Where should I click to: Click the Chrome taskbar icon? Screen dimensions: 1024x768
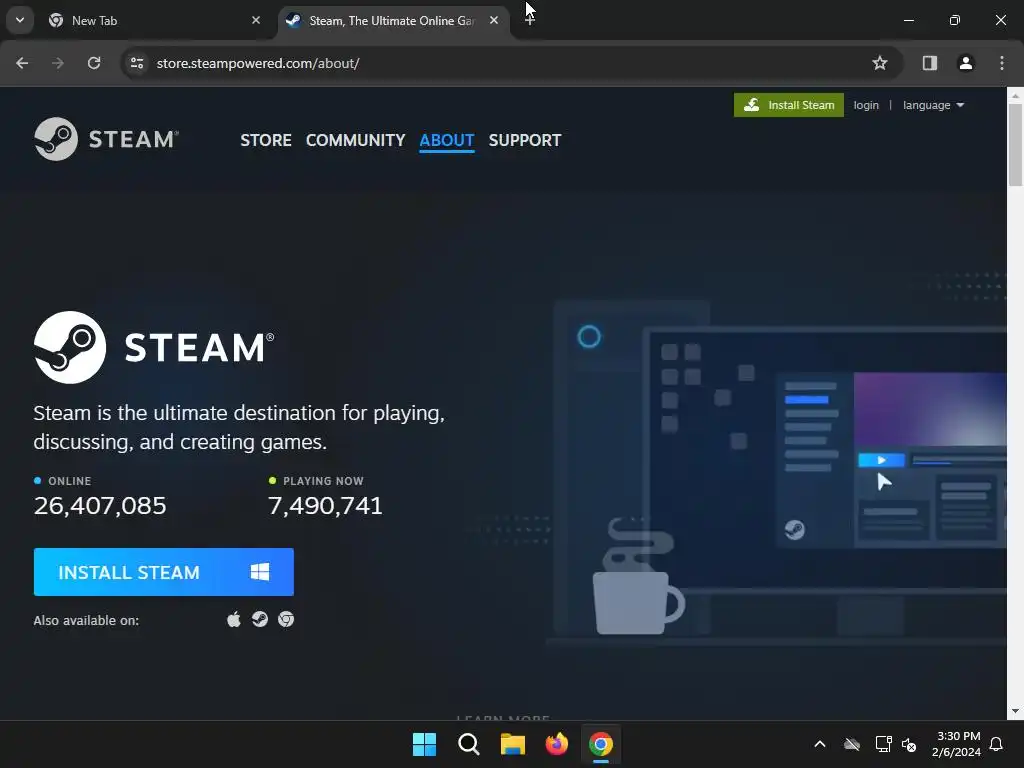(601, 744)
